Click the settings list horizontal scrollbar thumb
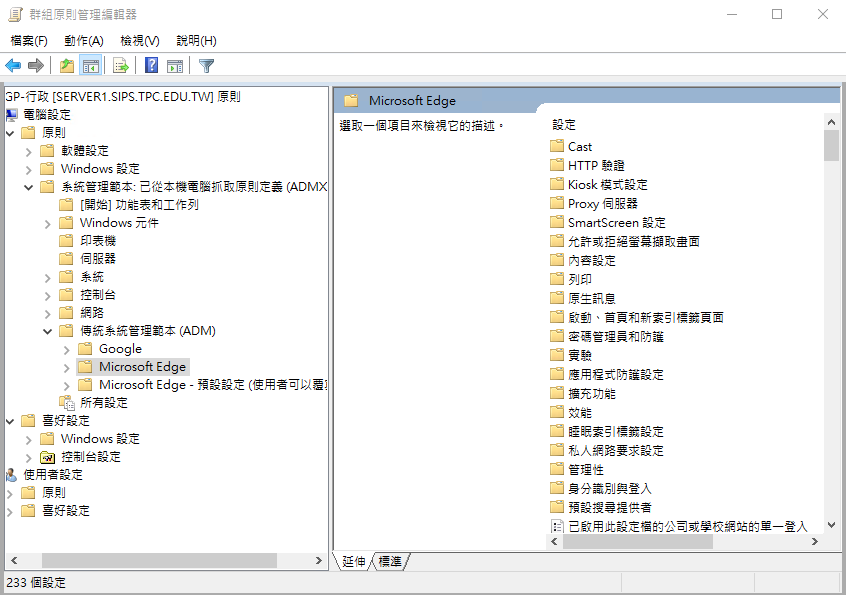 (x=638, y=542)
